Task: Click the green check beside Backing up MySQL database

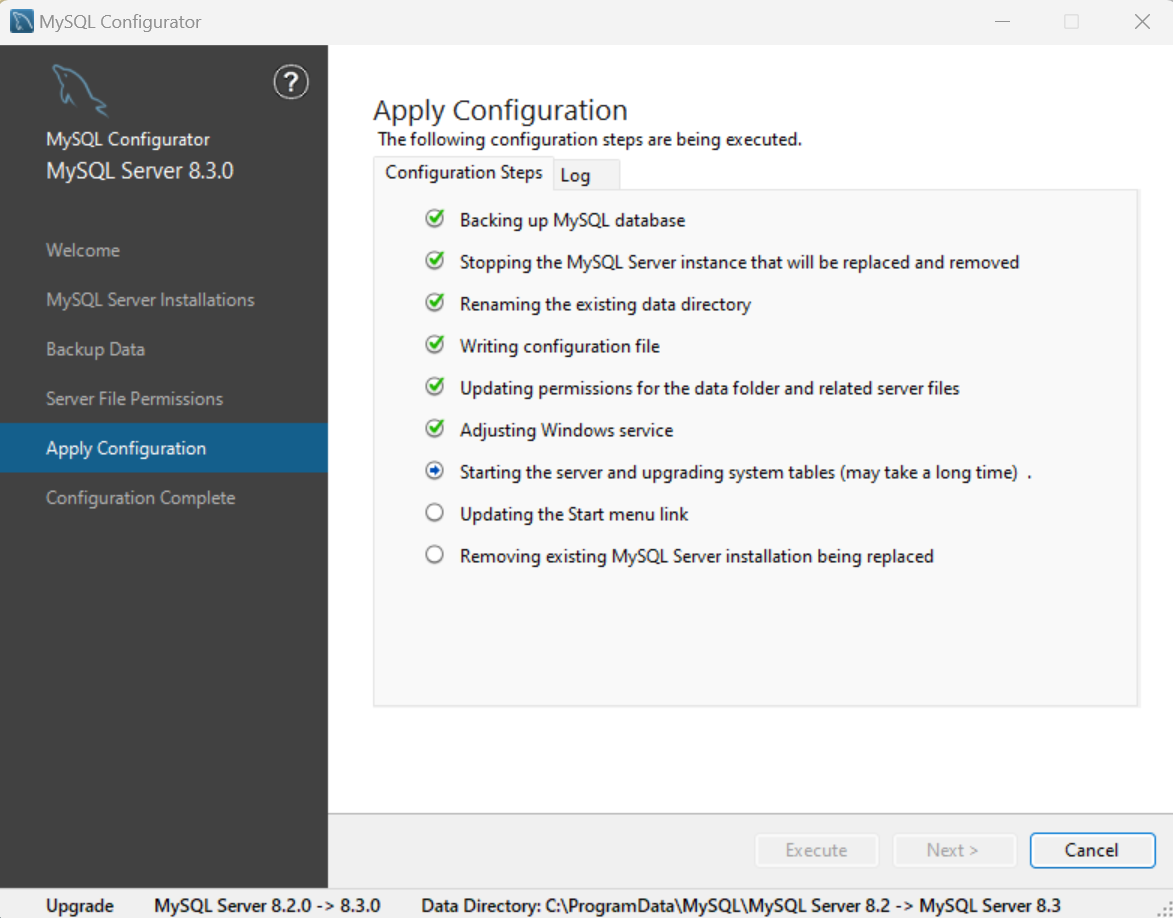Action: pyautogui.click(x=434, y=218)
